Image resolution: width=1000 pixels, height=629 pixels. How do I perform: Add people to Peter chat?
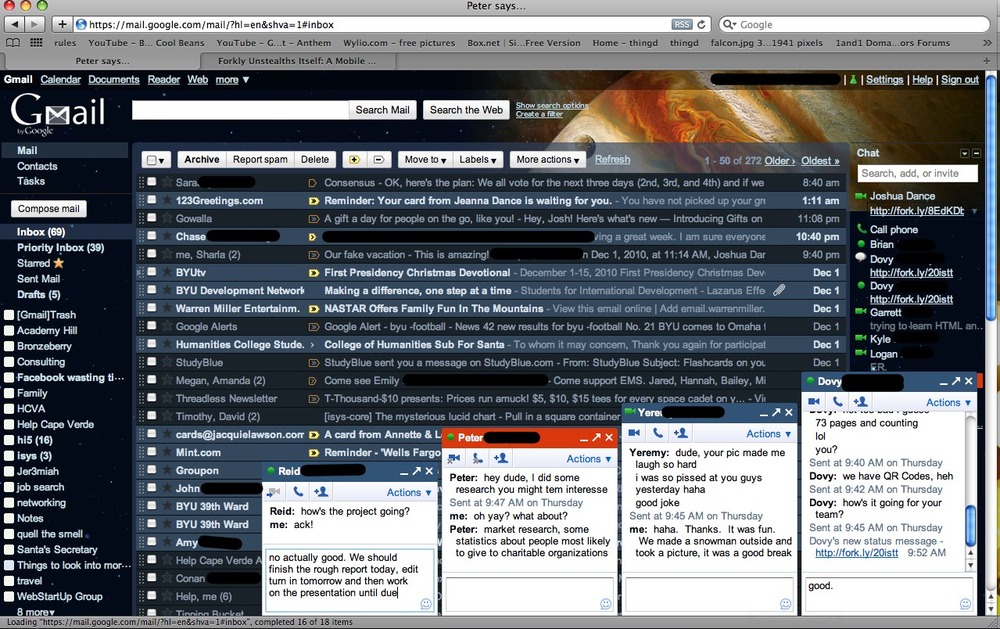pos(501,458)
